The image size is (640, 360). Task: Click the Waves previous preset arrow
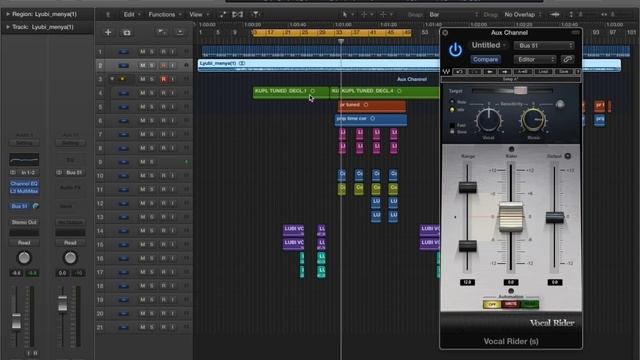tap(489, 71)
